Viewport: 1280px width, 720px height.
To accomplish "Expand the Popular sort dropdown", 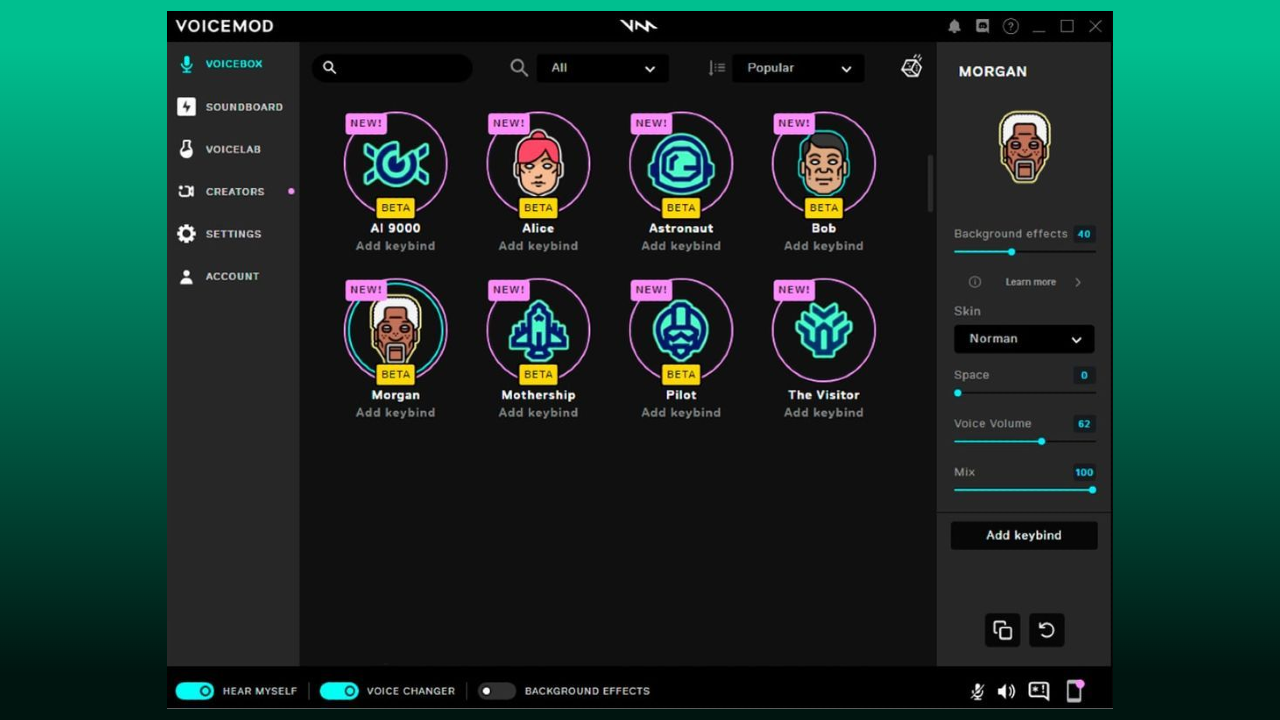I will click(798, 68).
